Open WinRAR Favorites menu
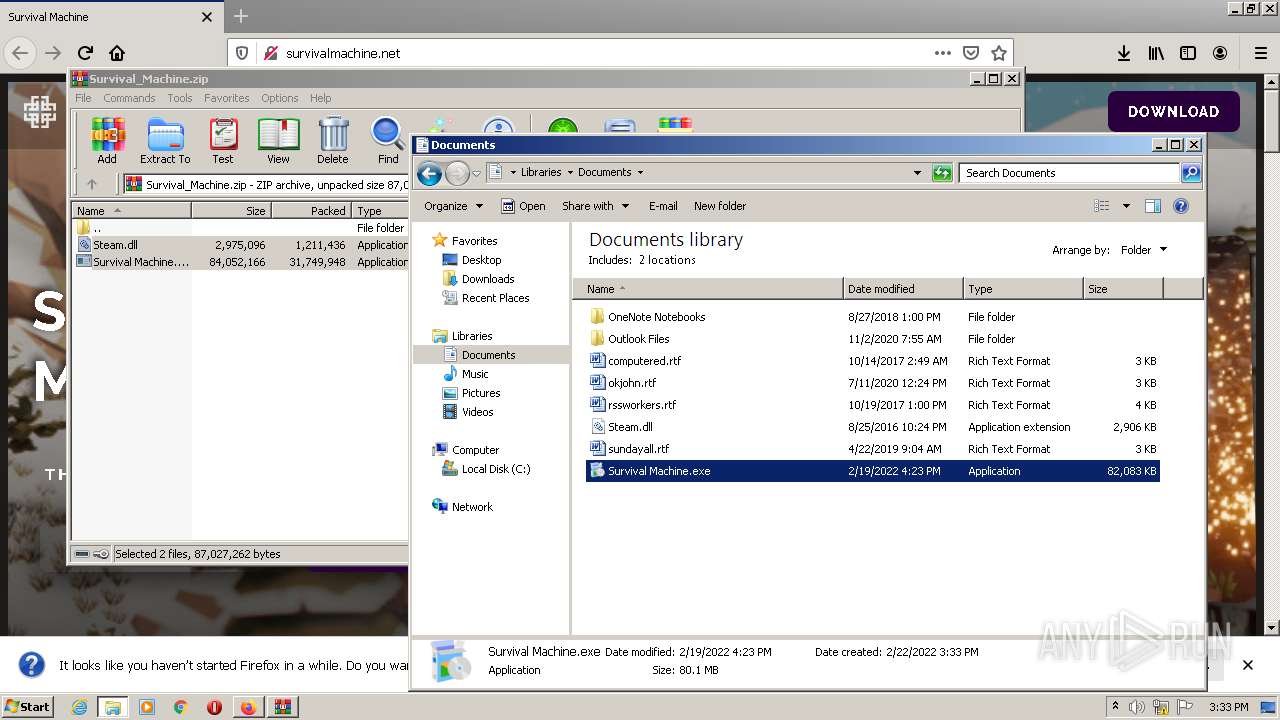 (227, 98)
